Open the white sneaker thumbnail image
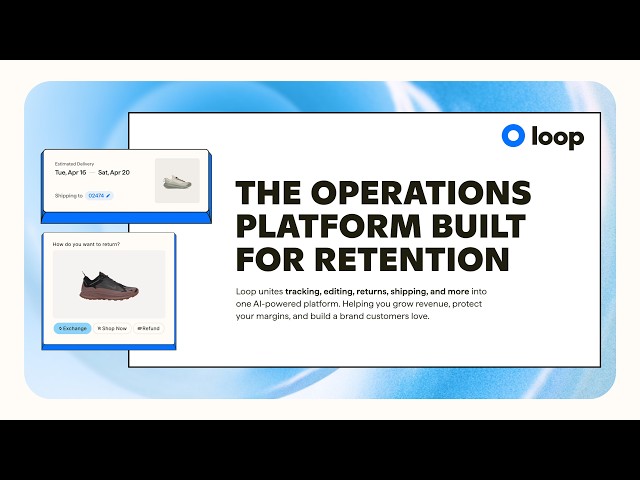Image resolution: width=640 pixels, height=480 pixels. click(x=177, y=180)
